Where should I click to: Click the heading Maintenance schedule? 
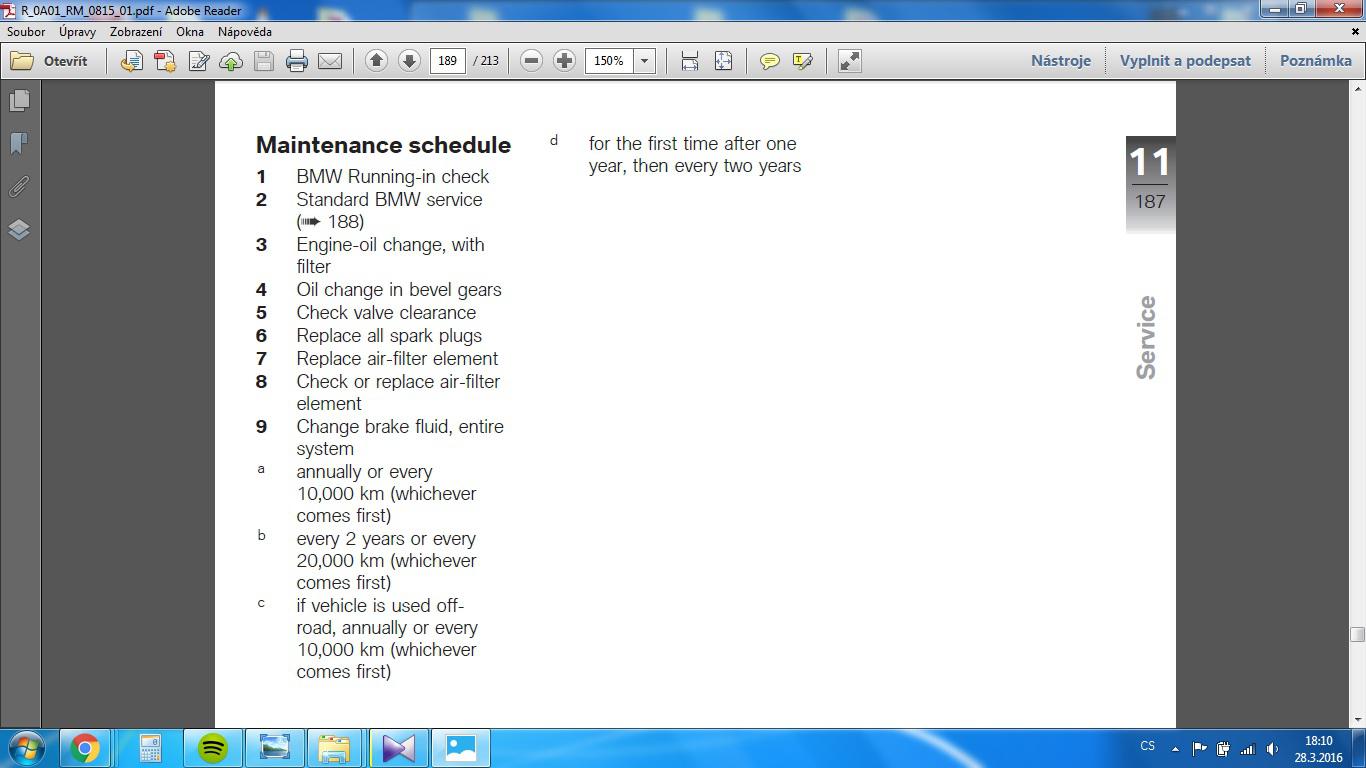(x=383, y=145)
